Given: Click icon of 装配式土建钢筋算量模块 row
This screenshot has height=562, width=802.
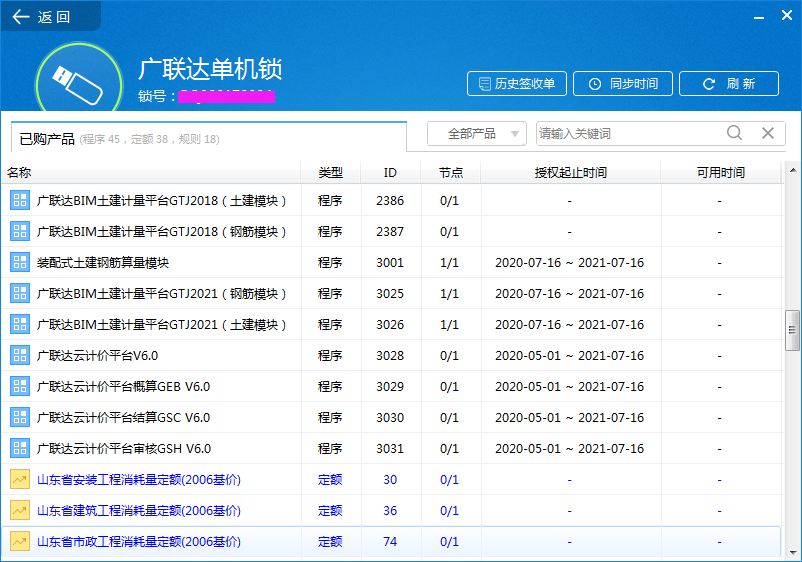Looking at the screenshot, I should click(x=20, y=262).
